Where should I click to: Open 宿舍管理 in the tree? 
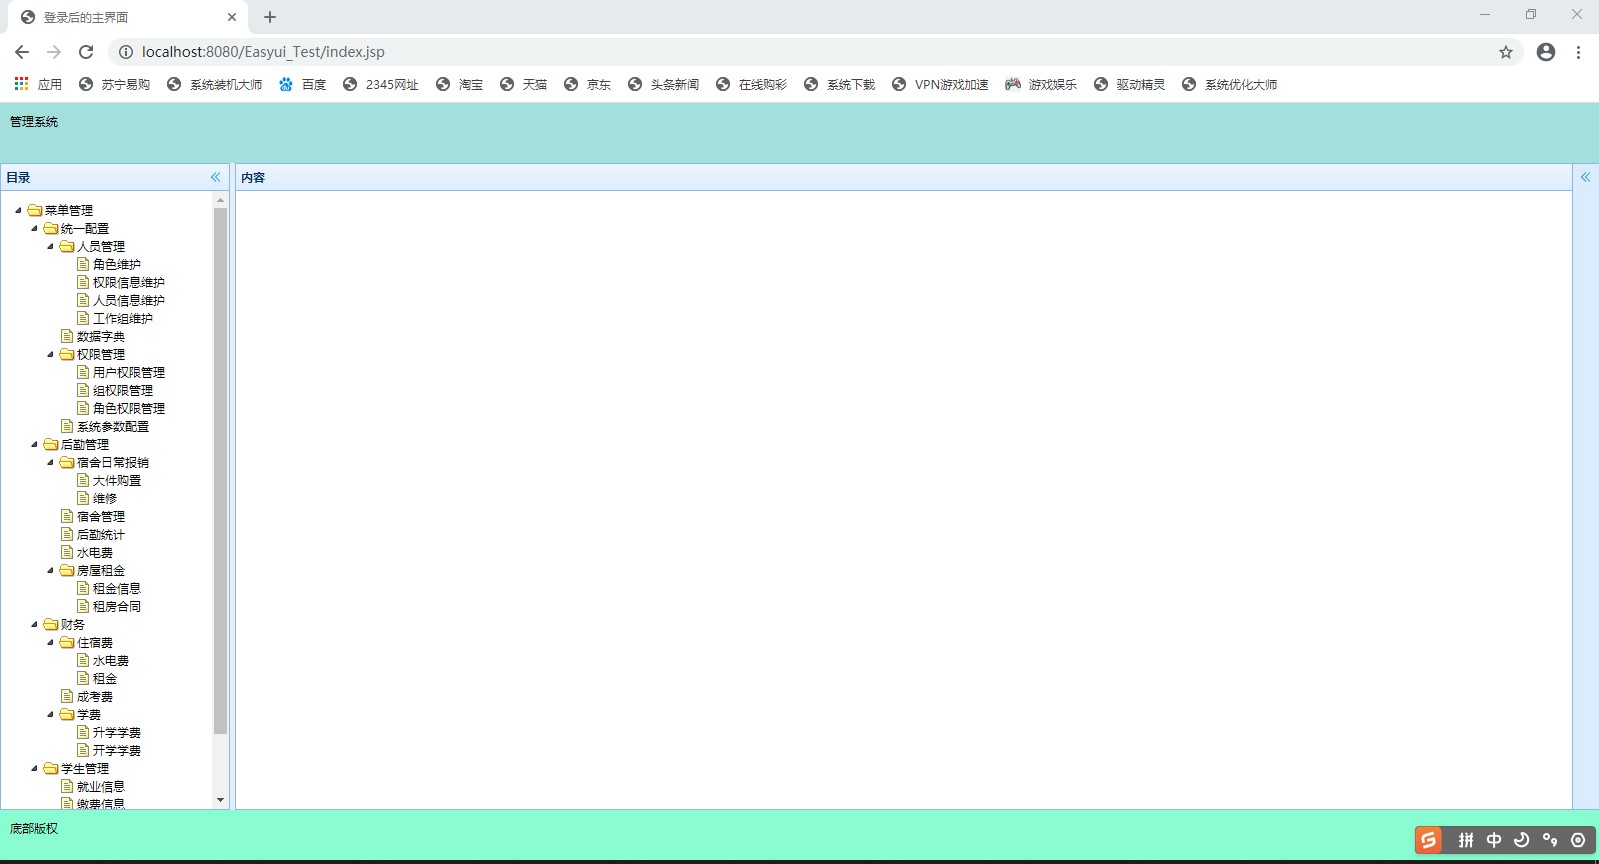[101, 516]
